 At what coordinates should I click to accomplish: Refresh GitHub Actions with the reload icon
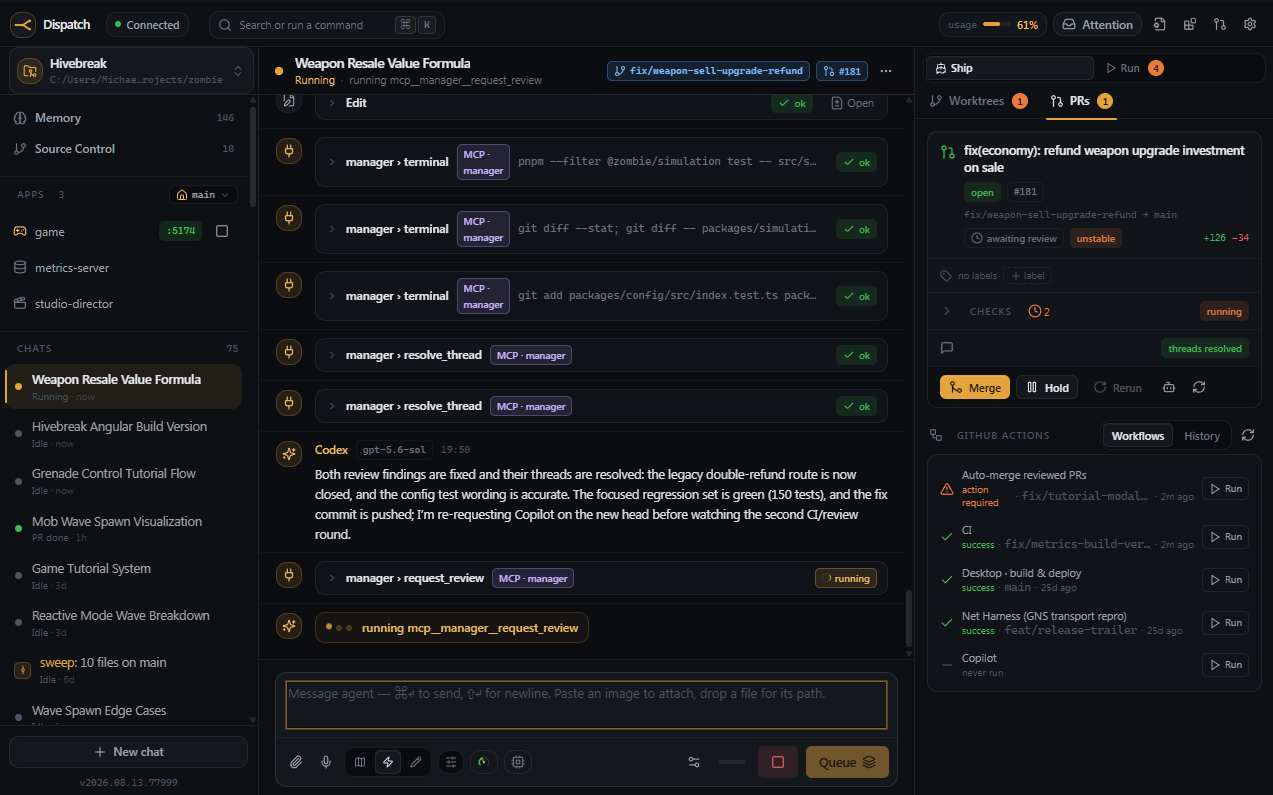(1248, 435)
